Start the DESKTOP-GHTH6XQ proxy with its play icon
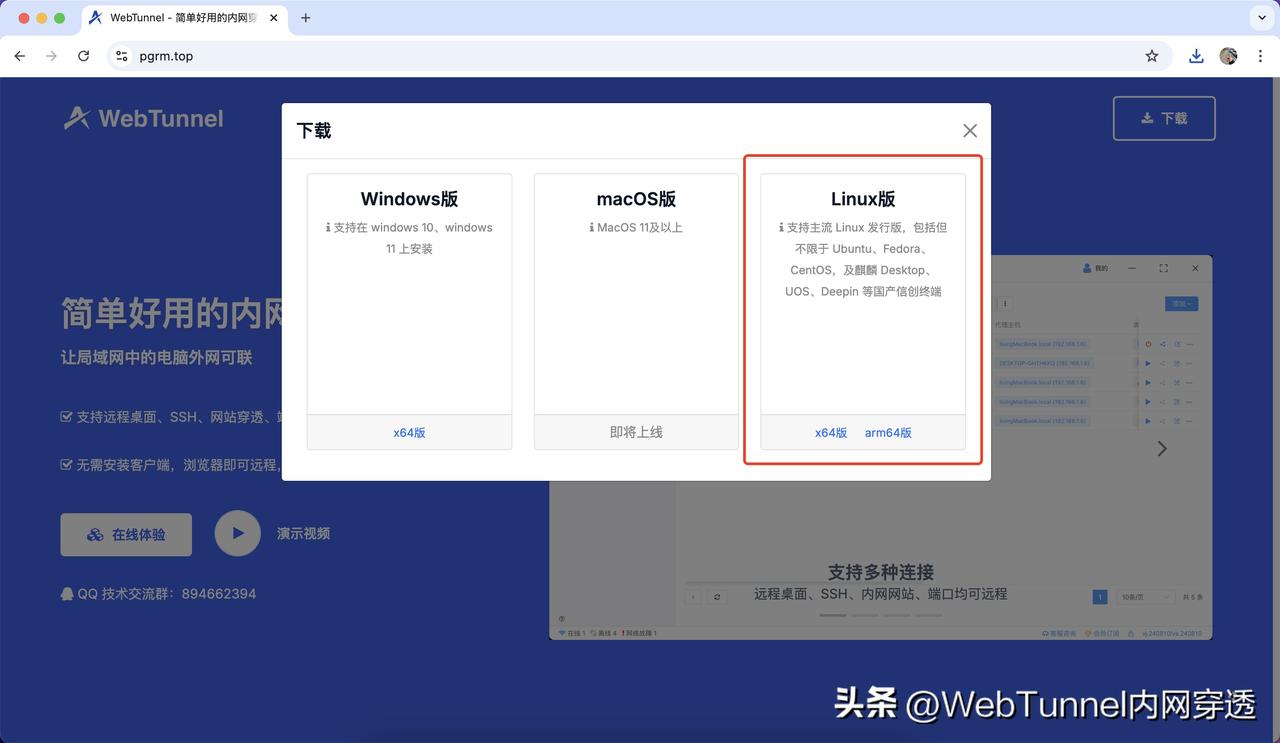Image resolution: width=1280 pixels, height=743 pixels. 1148,363
